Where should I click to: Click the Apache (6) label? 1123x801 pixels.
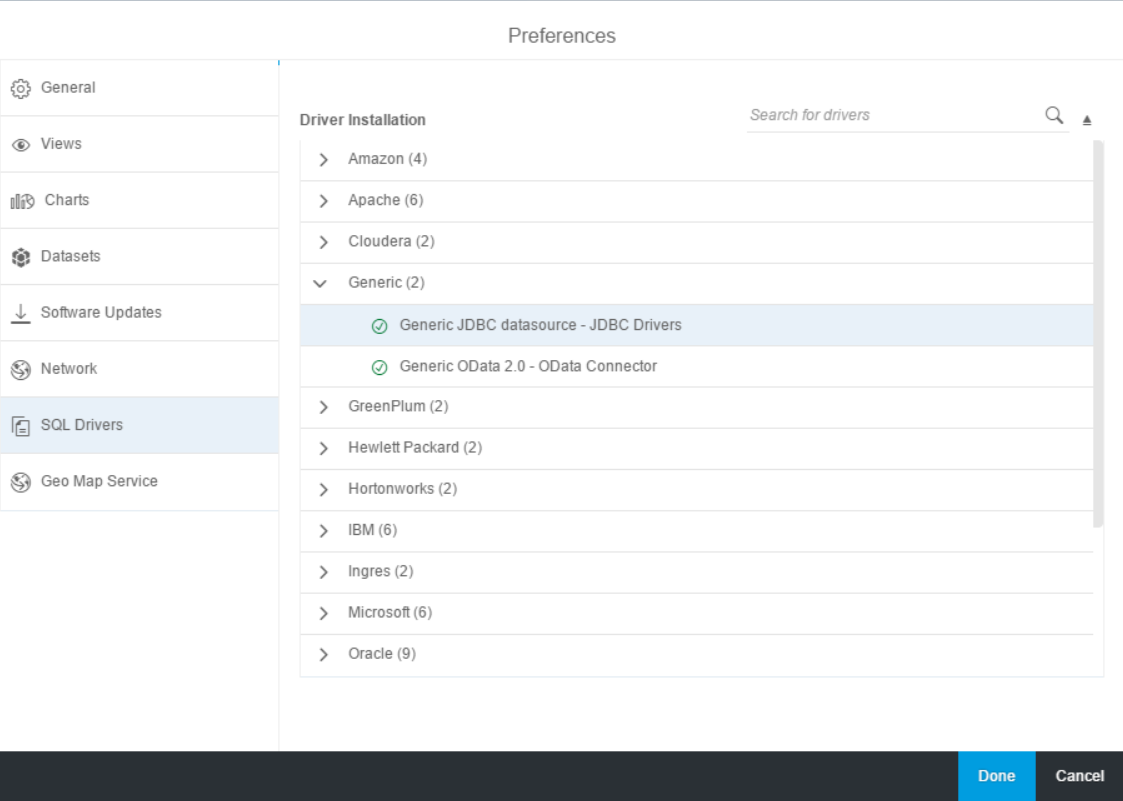385,201
